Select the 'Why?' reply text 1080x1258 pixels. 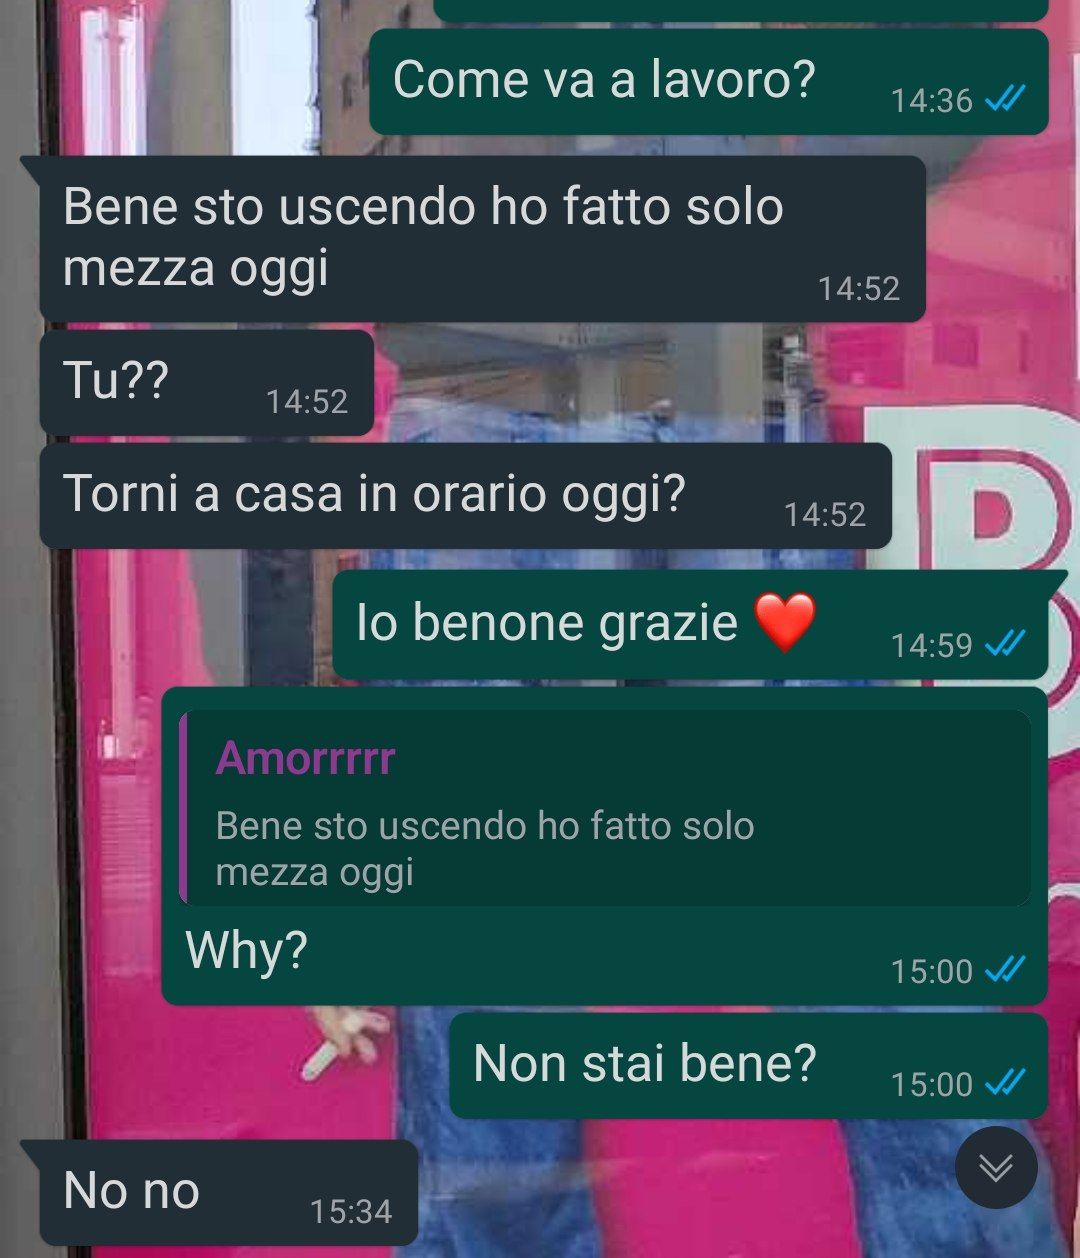(x=246, y=949)
